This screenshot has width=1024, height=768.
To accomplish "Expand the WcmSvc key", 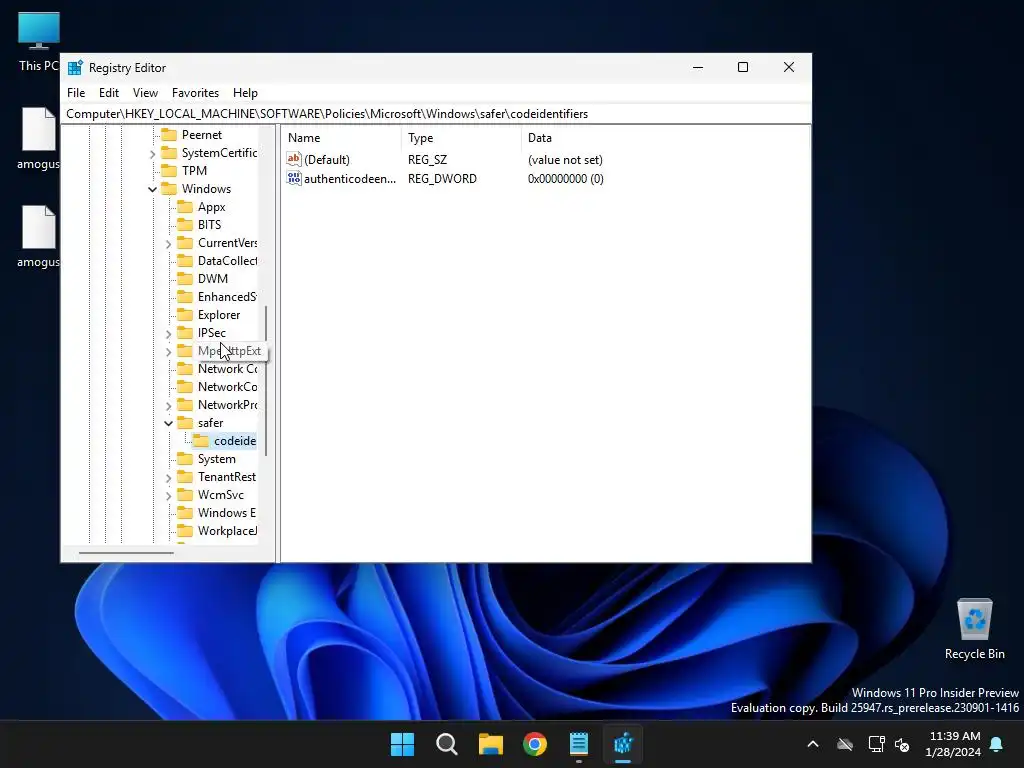I will (x=168, y=496).
